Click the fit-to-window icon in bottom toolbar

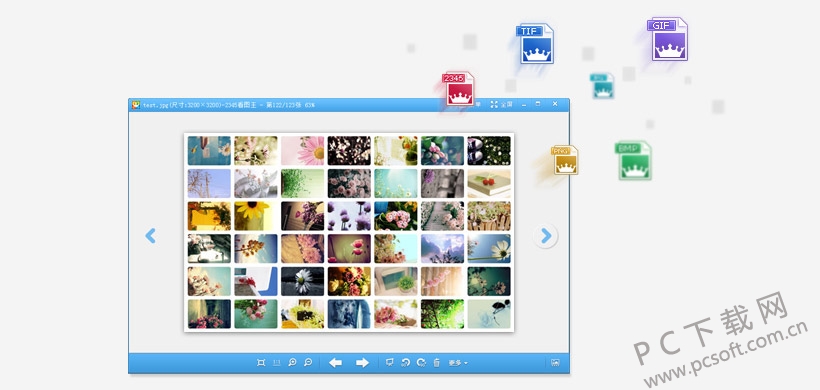click(x=261, y=362)
